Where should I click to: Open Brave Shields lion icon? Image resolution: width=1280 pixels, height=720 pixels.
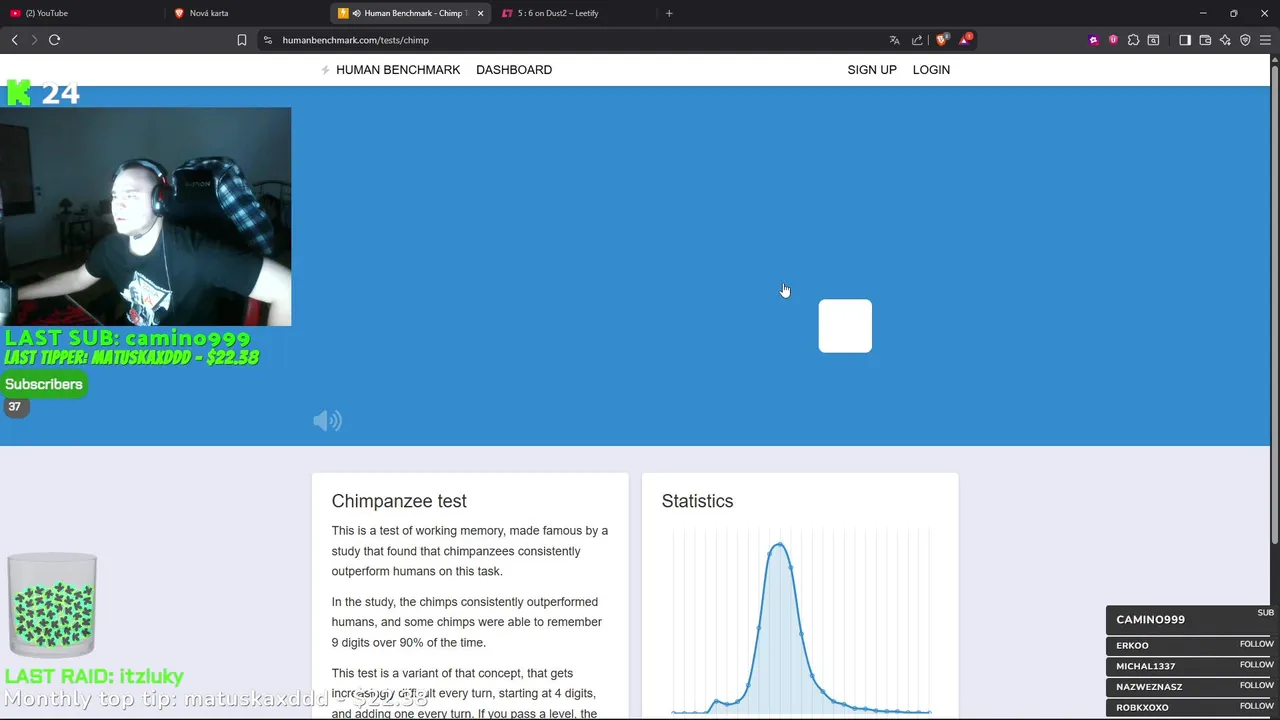(x=941, y=40)
